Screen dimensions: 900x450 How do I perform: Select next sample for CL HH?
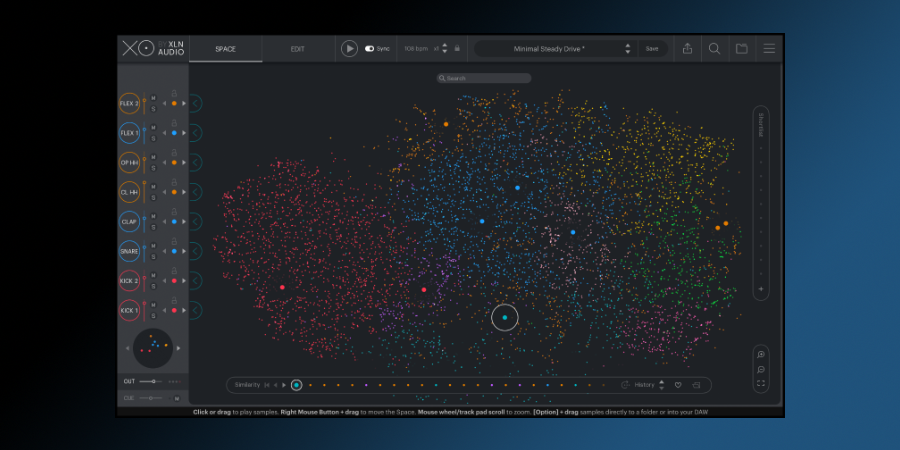pos(184,192)
